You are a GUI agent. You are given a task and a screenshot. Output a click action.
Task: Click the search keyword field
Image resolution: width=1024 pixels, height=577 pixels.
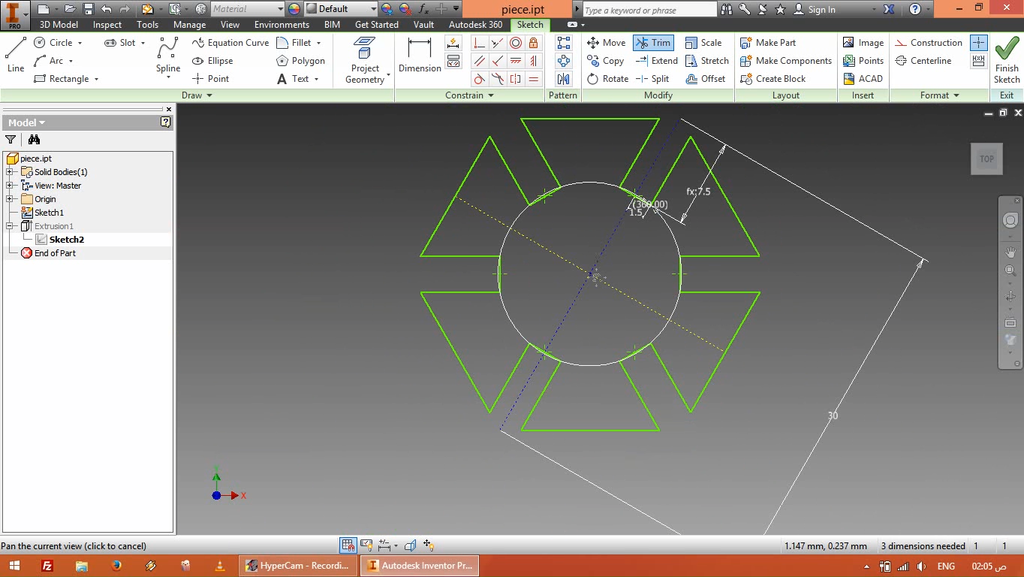coord(649,10)
